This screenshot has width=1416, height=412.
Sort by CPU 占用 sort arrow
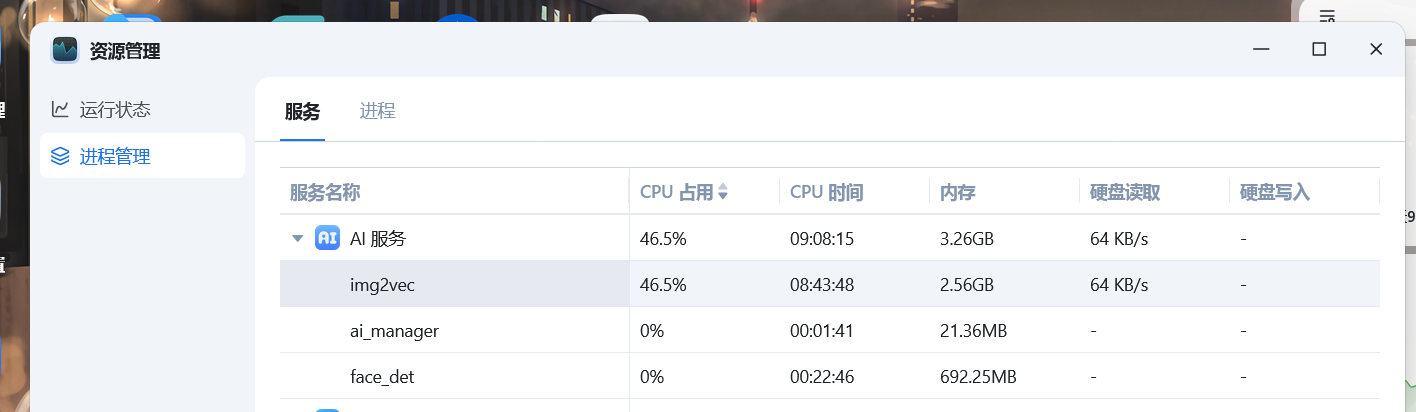pos(723,192)
